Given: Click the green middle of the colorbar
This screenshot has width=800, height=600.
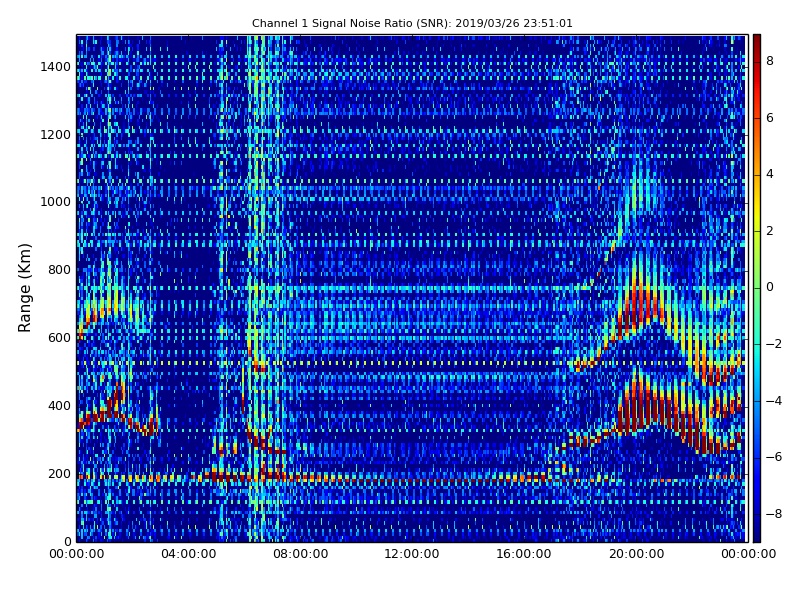Looking at the screenshot, I should 757,288.
